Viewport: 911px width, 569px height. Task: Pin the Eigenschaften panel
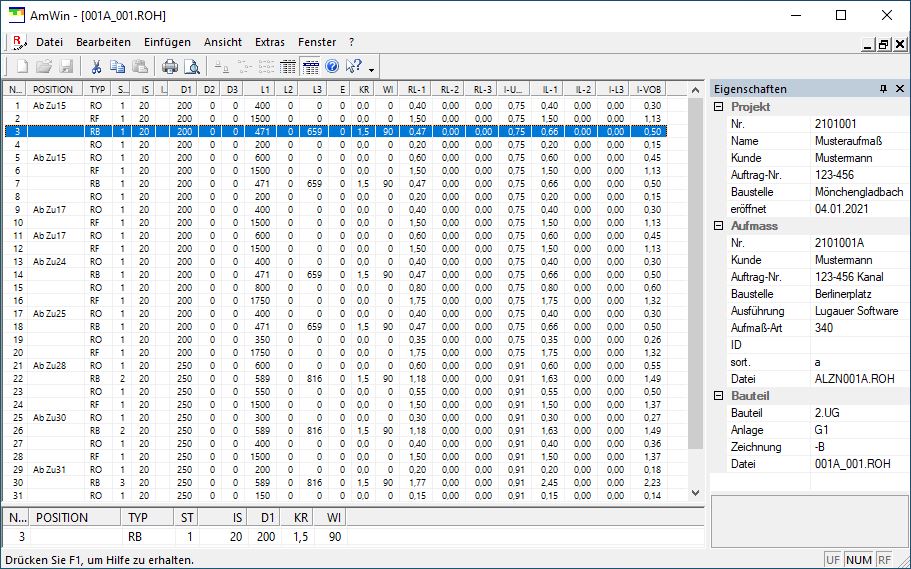pyautogui.click(x=883, y=89)
